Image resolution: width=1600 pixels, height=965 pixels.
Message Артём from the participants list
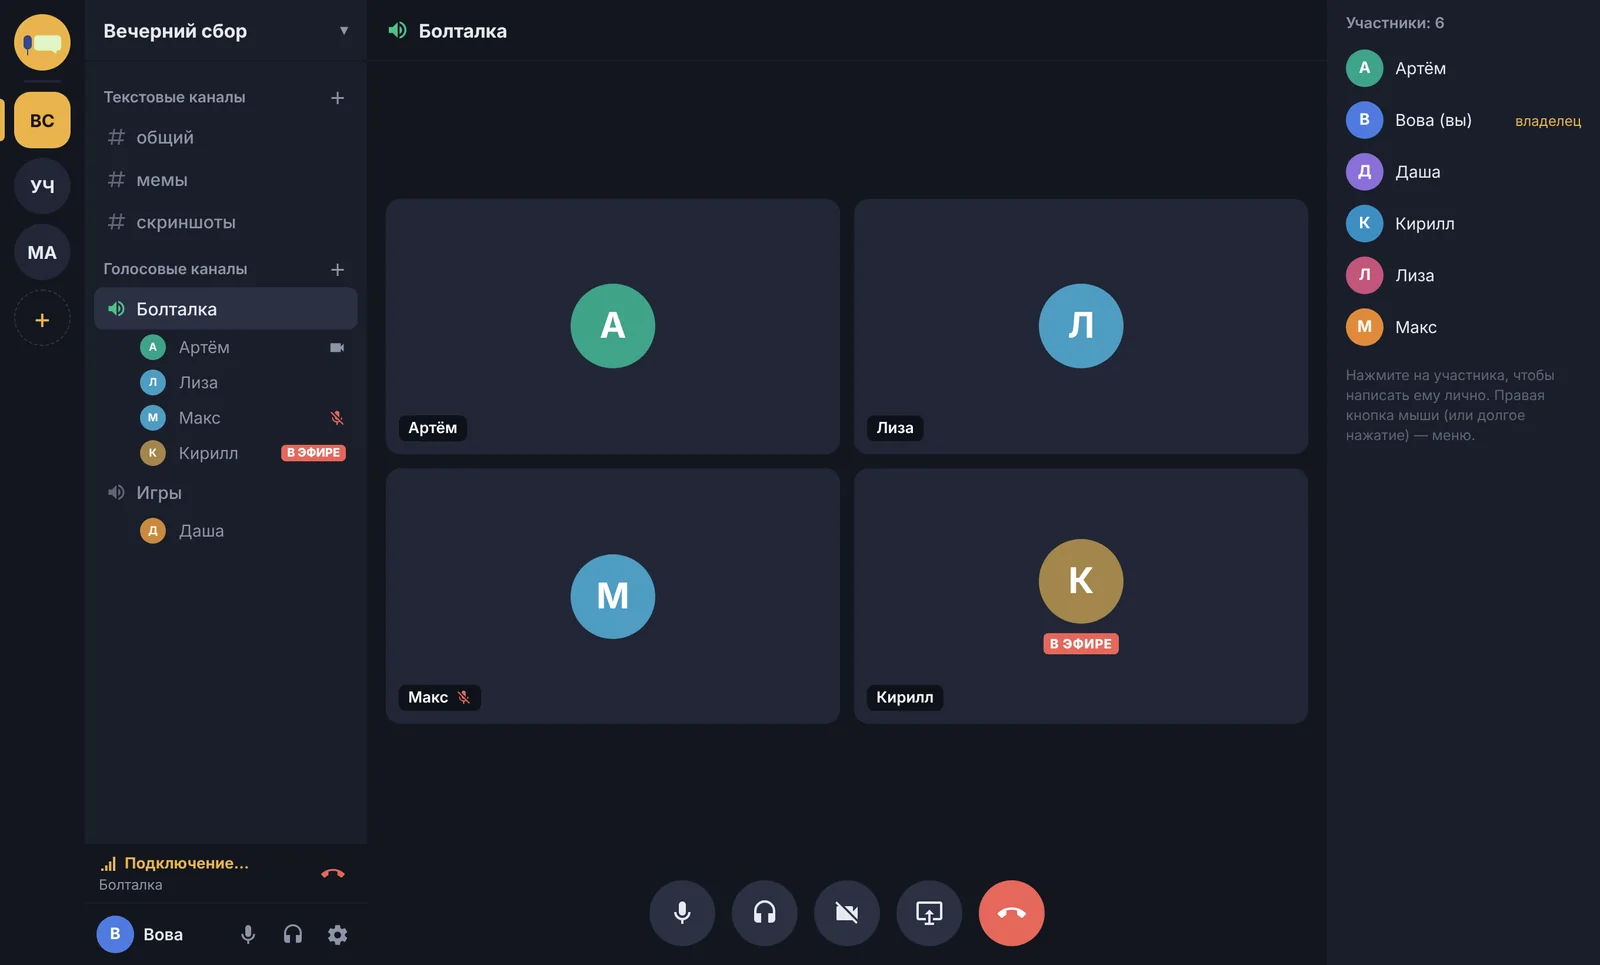(x=1464, y=68)
